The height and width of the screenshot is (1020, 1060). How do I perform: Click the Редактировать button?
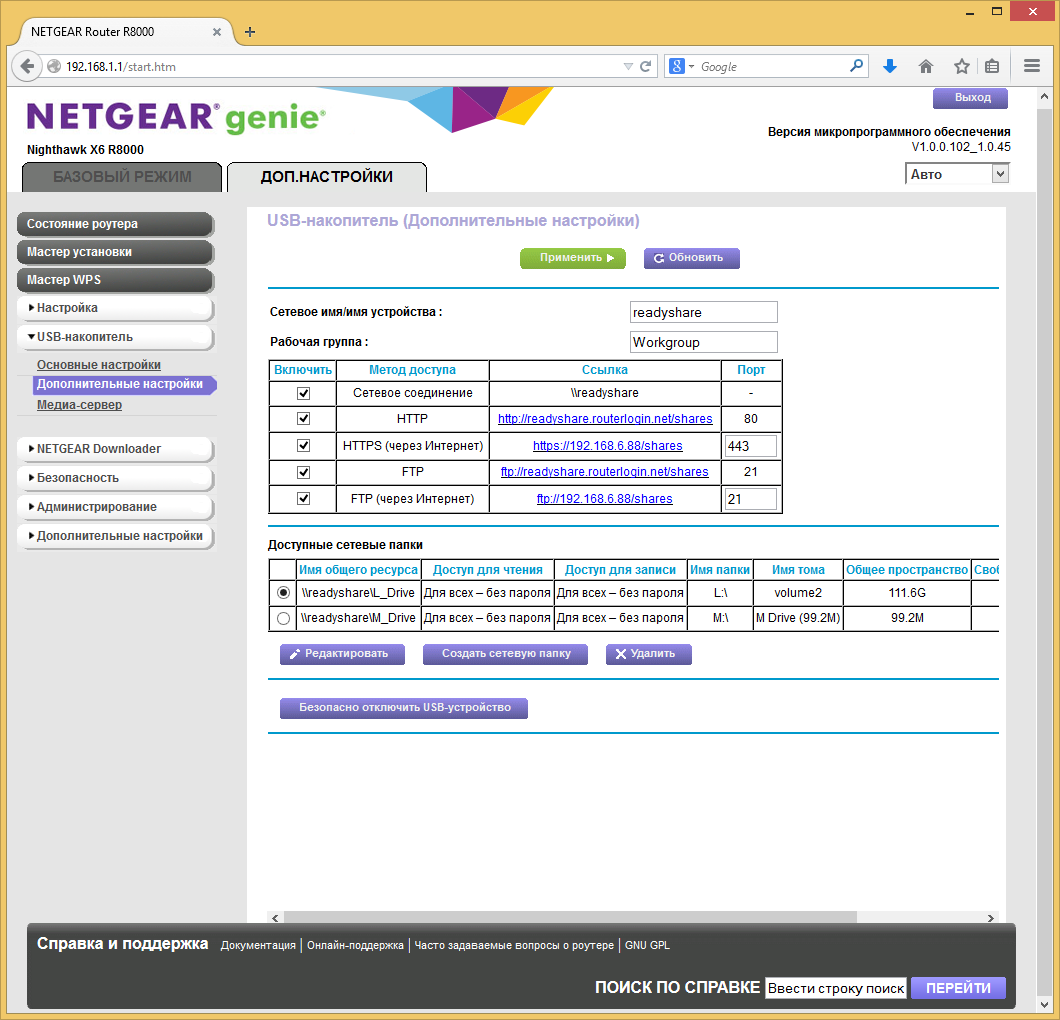(342, 654)
